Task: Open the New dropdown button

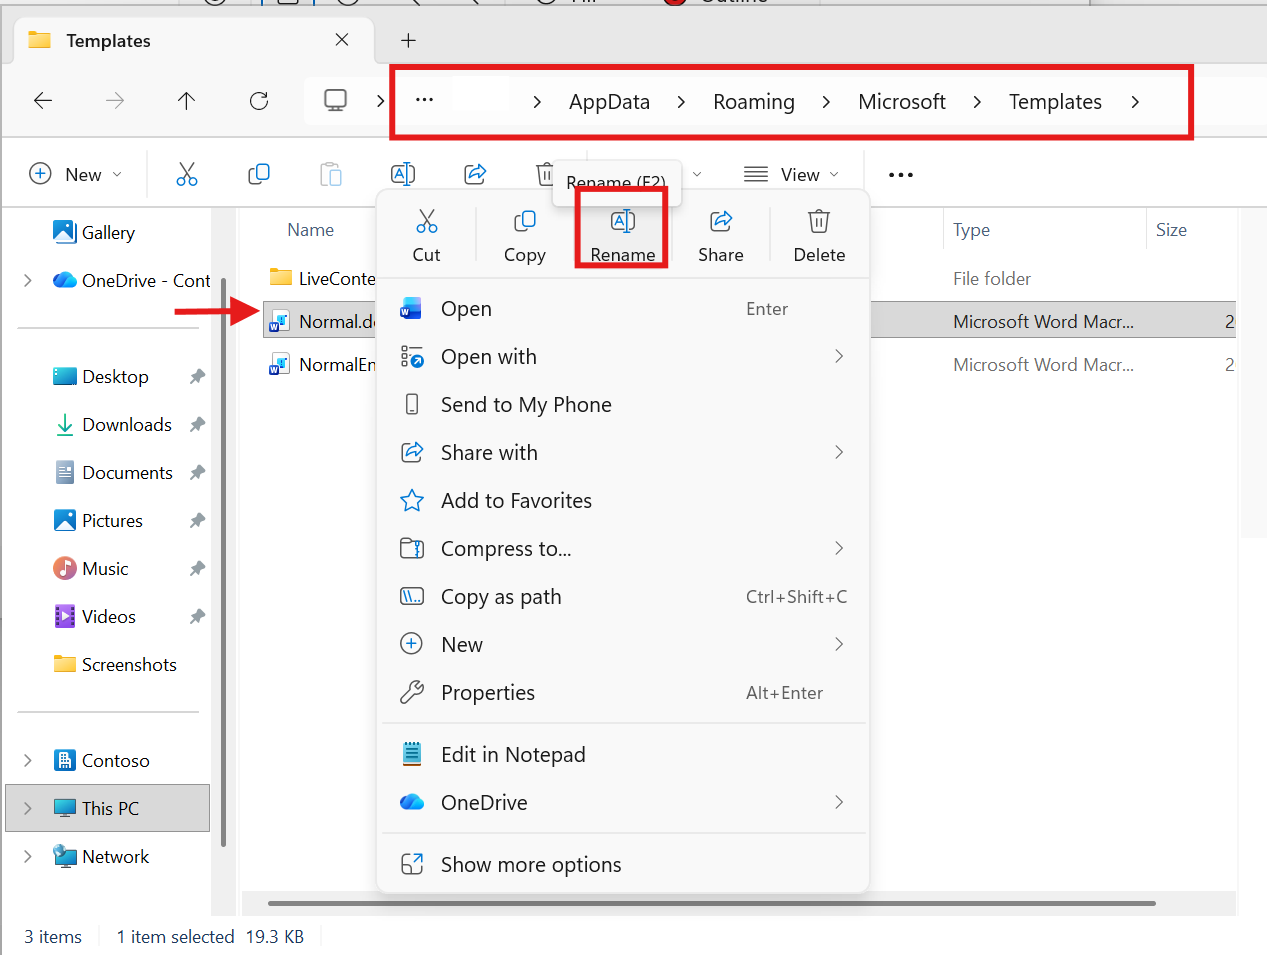Action: (76, 174)
